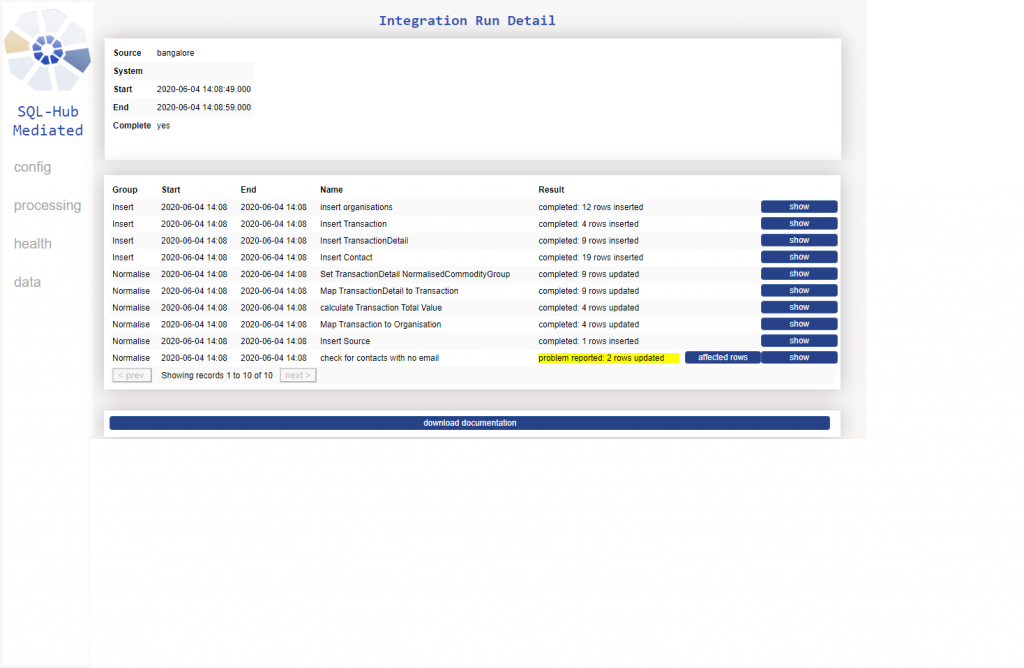Show details for Insert Contact row
The image size is (1024, 668).
coord(799,257)
